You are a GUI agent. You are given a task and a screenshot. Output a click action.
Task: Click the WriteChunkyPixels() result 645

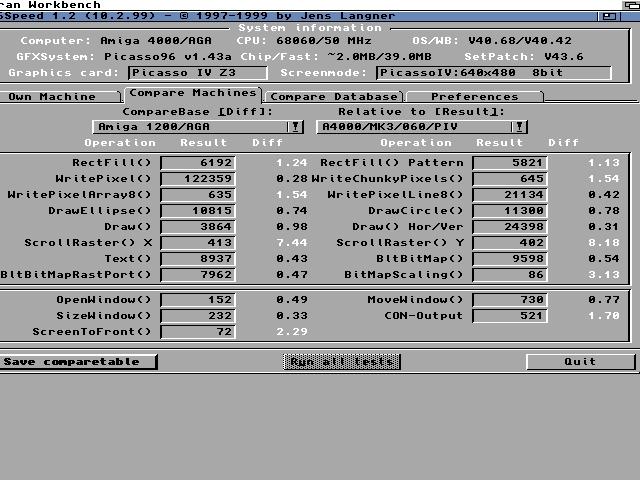click(x=510, y=179)
